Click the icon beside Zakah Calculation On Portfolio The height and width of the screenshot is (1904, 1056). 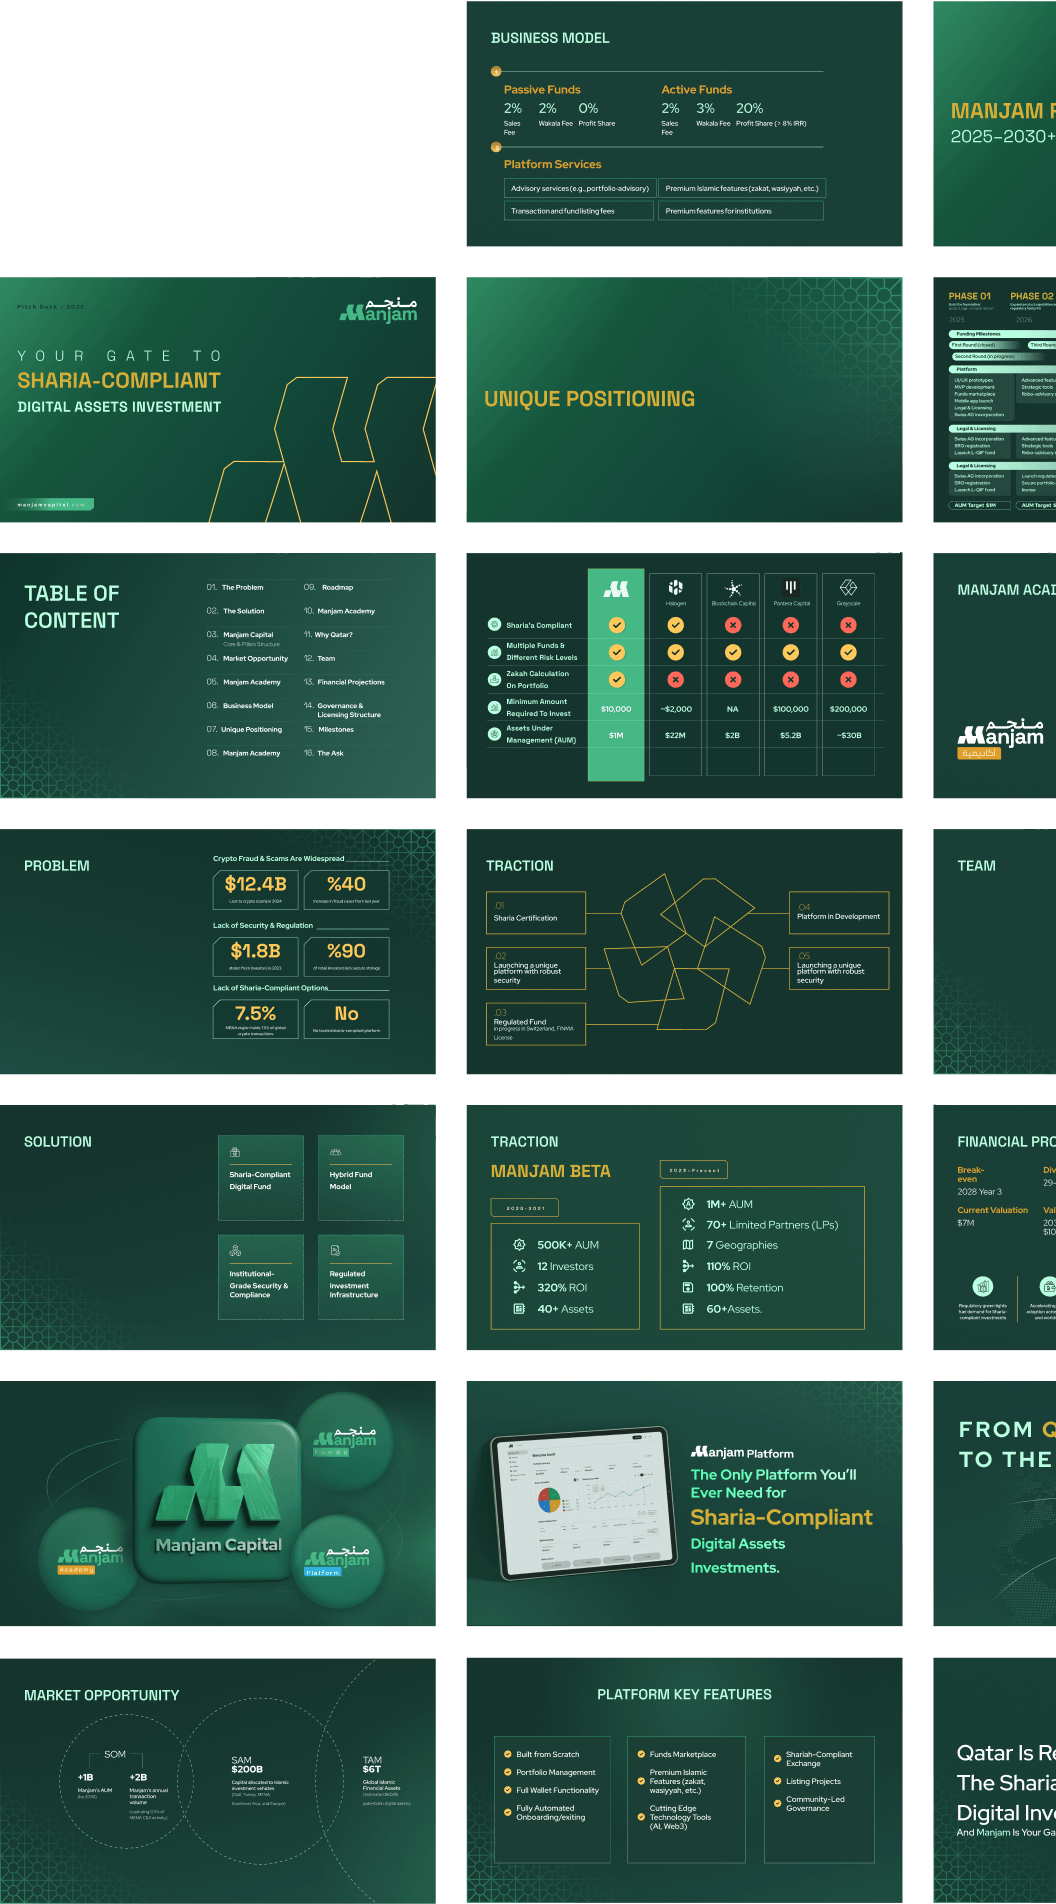[x=494, y=679]
